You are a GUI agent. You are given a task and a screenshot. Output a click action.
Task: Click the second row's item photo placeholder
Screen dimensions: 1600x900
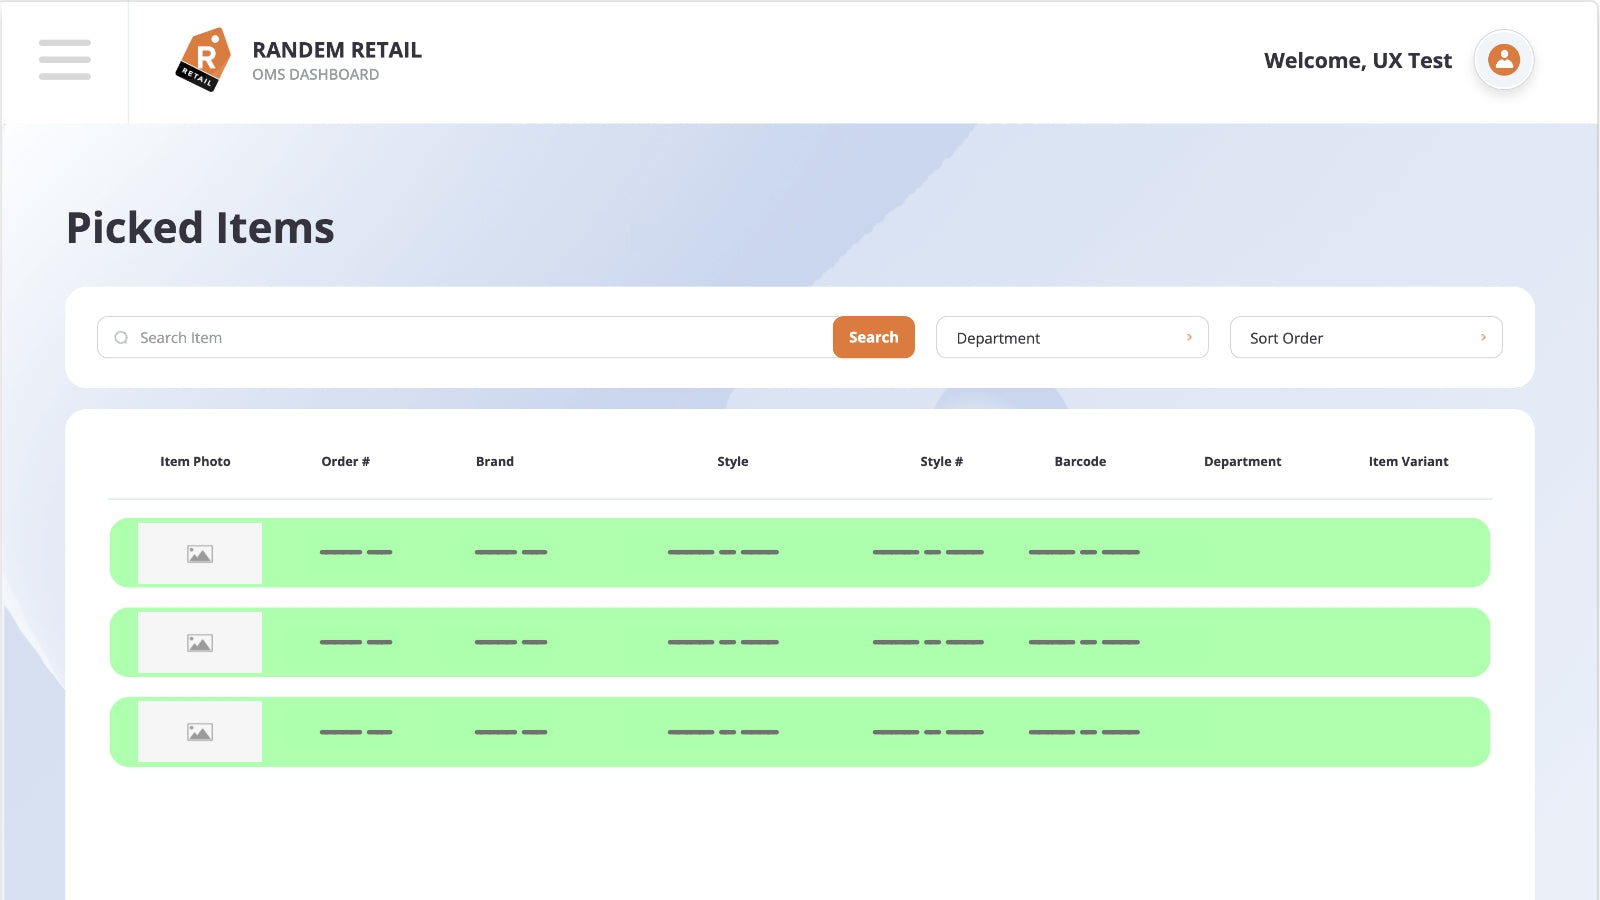pos(200,643)
